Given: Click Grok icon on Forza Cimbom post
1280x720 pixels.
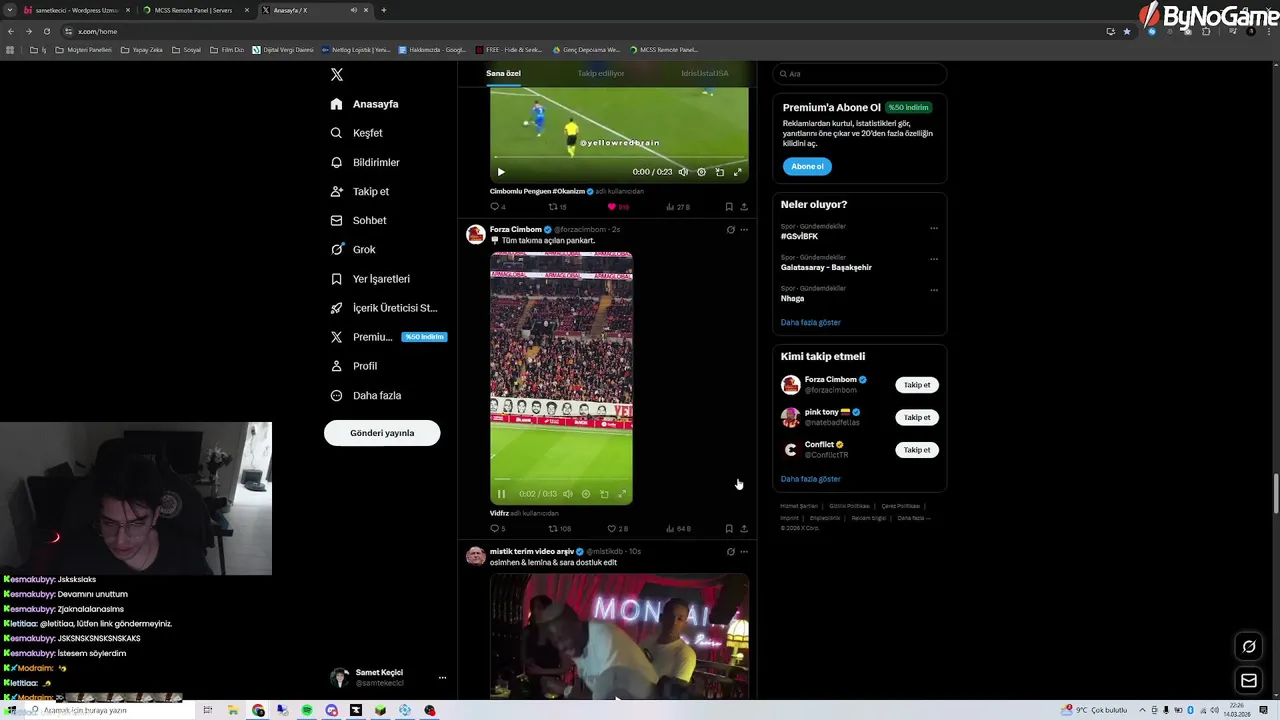Looking at the screenshot, I should (730, 230).
